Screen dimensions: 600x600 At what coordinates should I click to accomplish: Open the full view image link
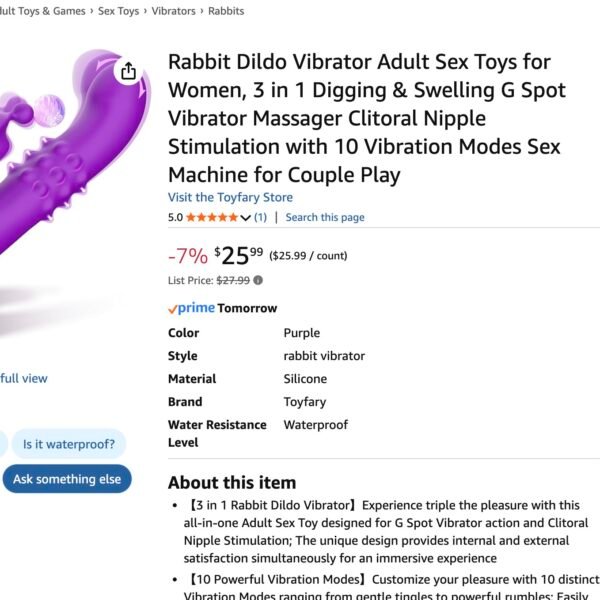24,378
